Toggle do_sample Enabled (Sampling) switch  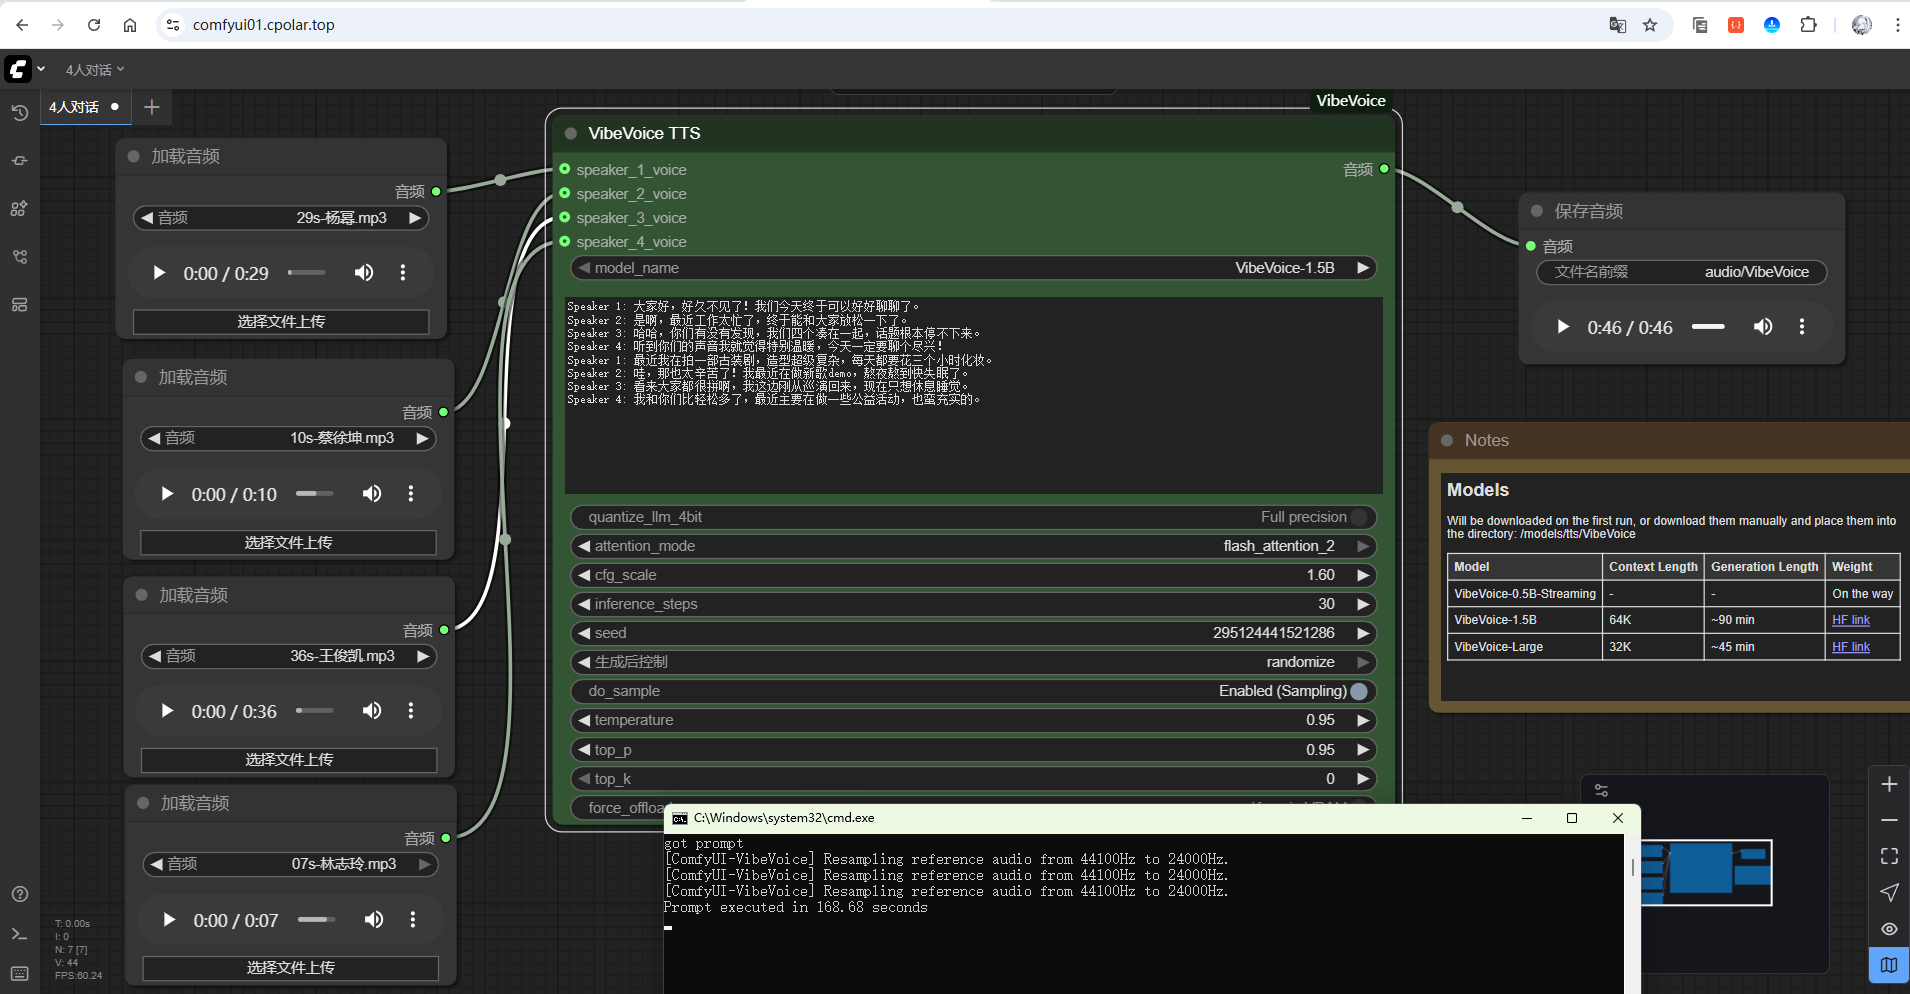point(1359,691)
